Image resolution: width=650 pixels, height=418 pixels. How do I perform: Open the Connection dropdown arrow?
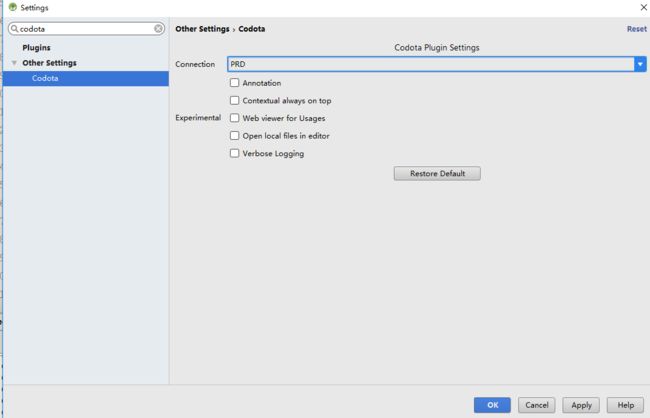click(x=640, y=64)
